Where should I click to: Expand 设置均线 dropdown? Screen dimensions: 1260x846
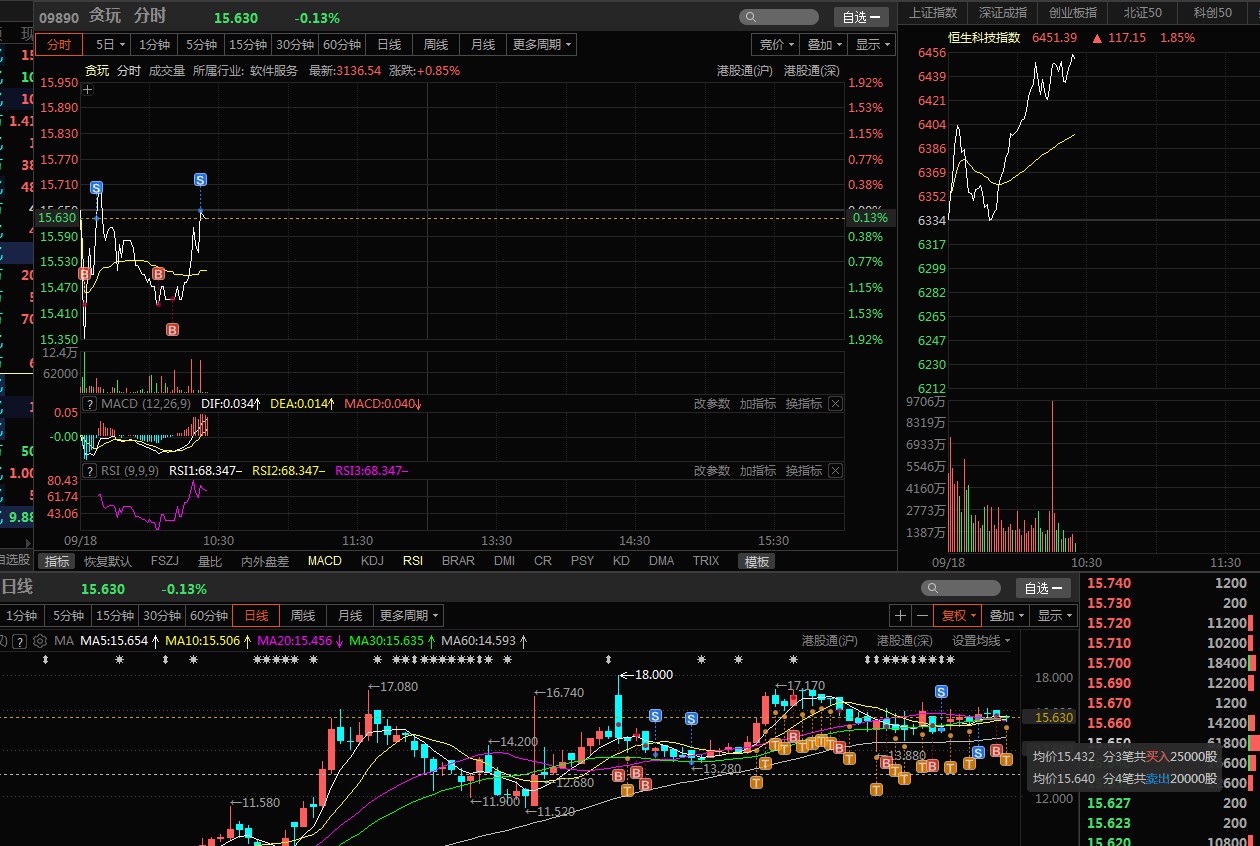click(980, 641)
